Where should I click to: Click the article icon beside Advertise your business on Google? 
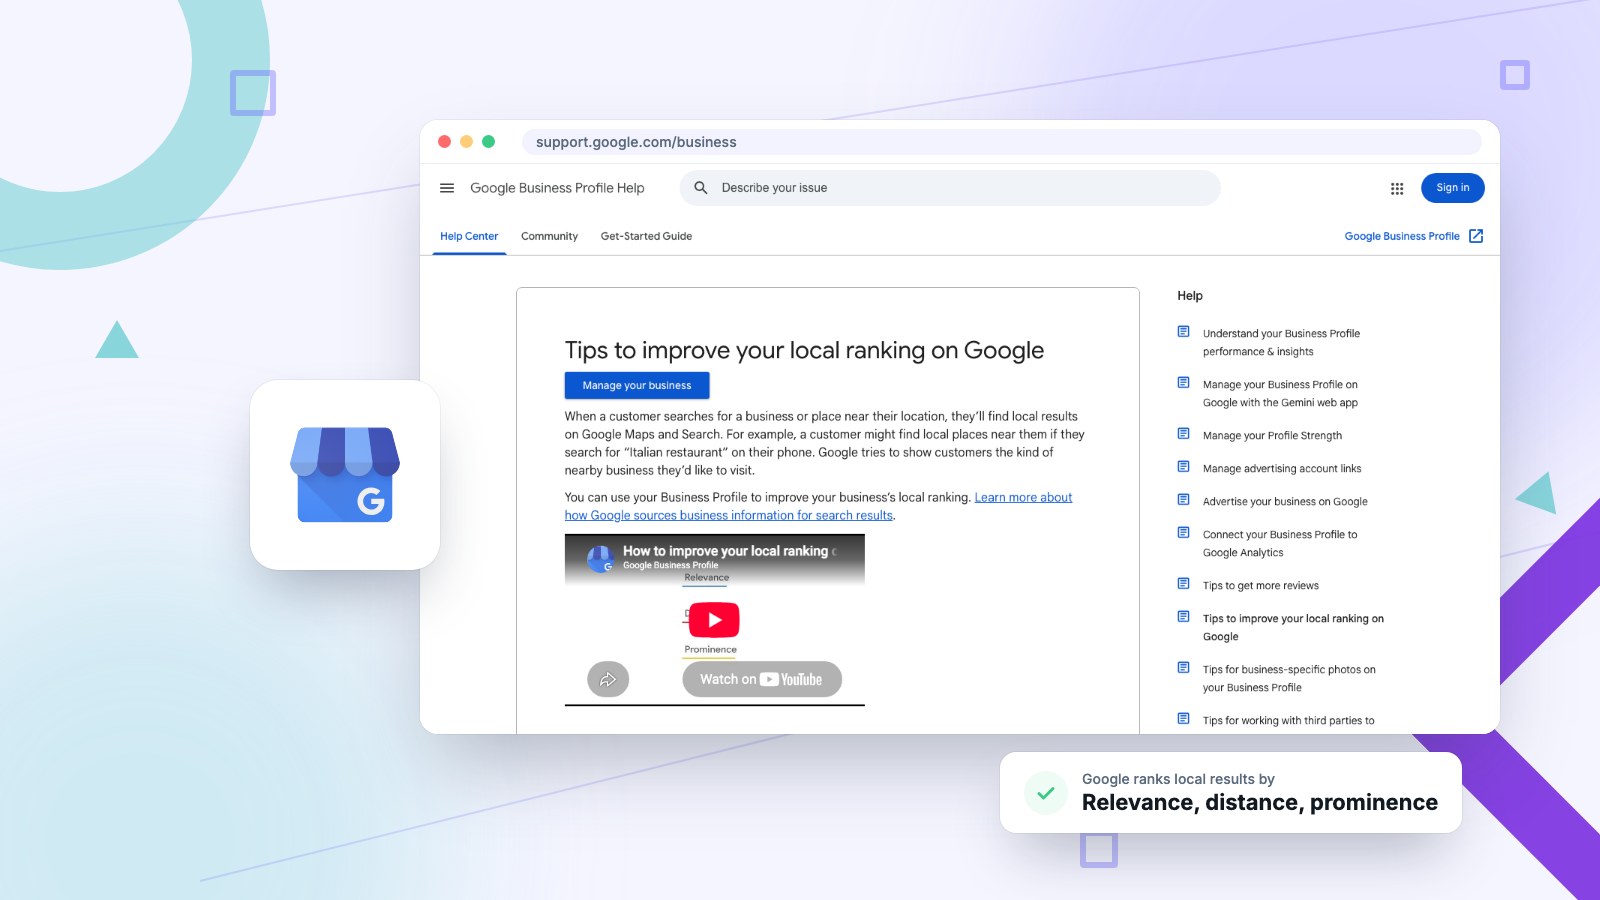pyautogui.click(x=1183, y=500)
